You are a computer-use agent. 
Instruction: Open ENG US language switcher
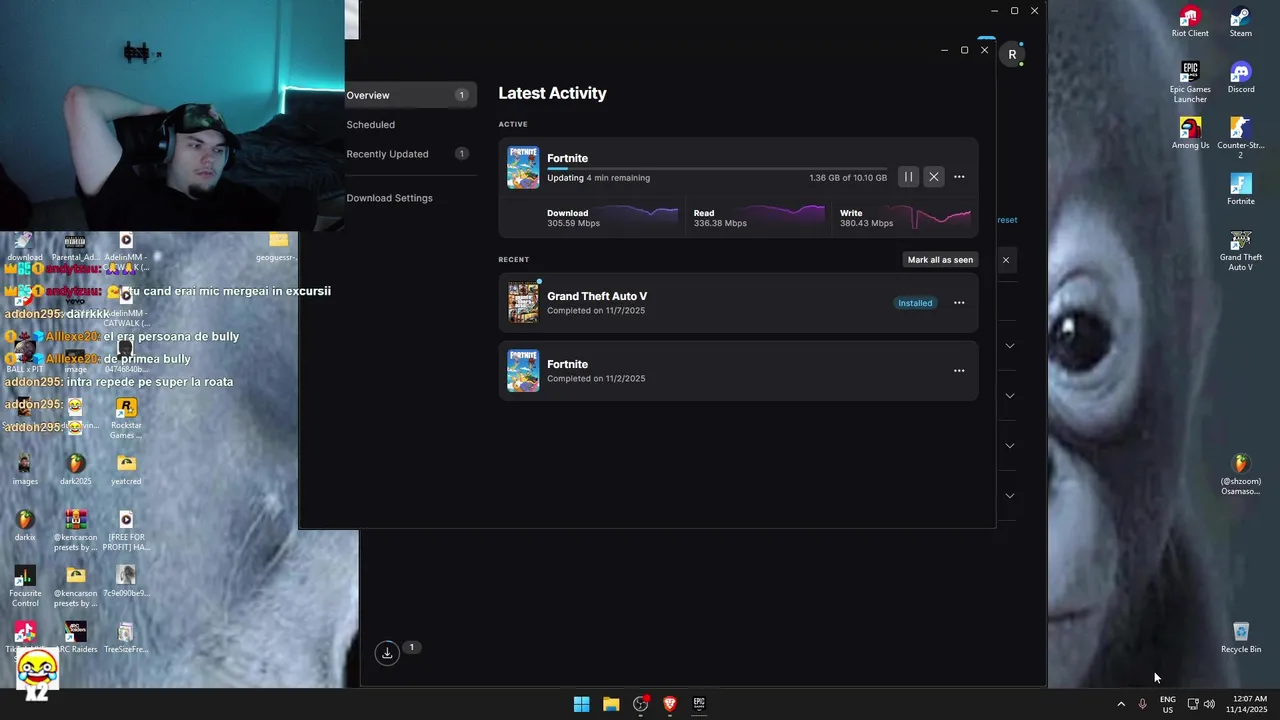pyautogui.click(x=1168, y=704)
